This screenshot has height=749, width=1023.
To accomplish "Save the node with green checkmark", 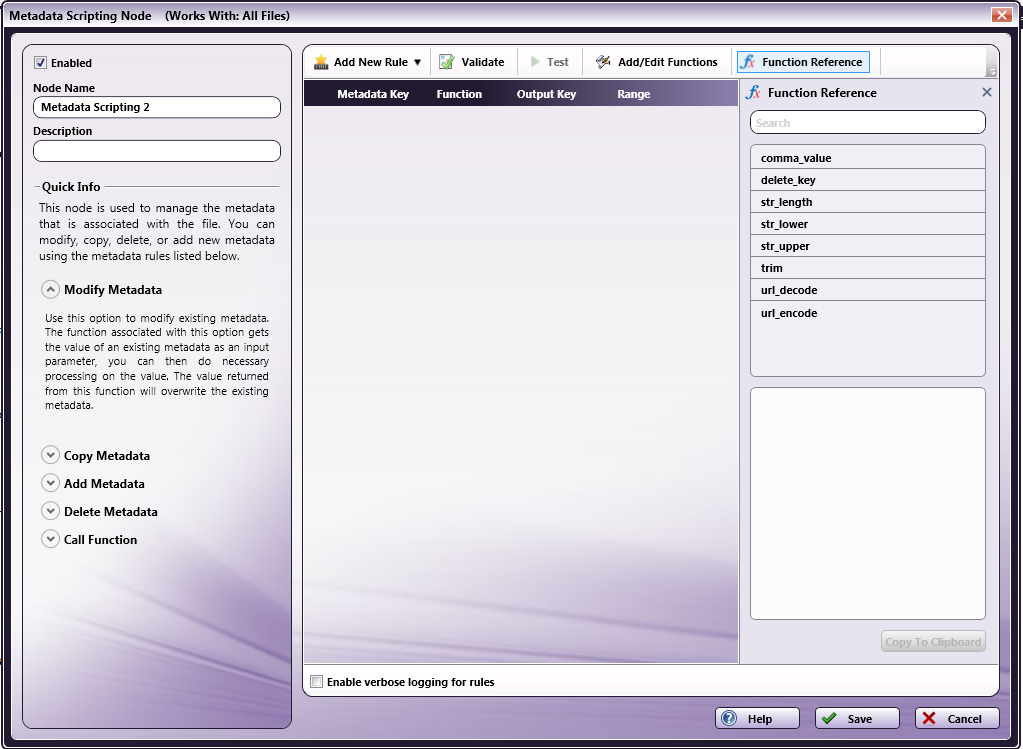I will click(x=857, y=718).
